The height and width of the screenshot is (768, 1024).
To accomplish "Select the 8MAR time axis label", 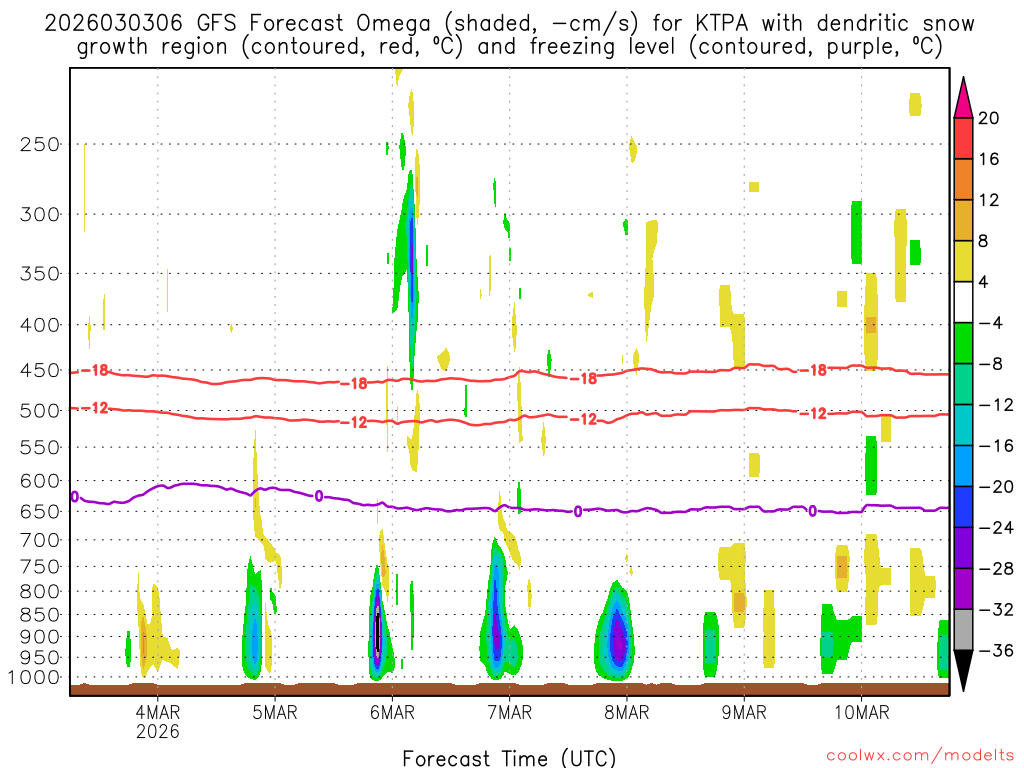I will coord(627,712).
